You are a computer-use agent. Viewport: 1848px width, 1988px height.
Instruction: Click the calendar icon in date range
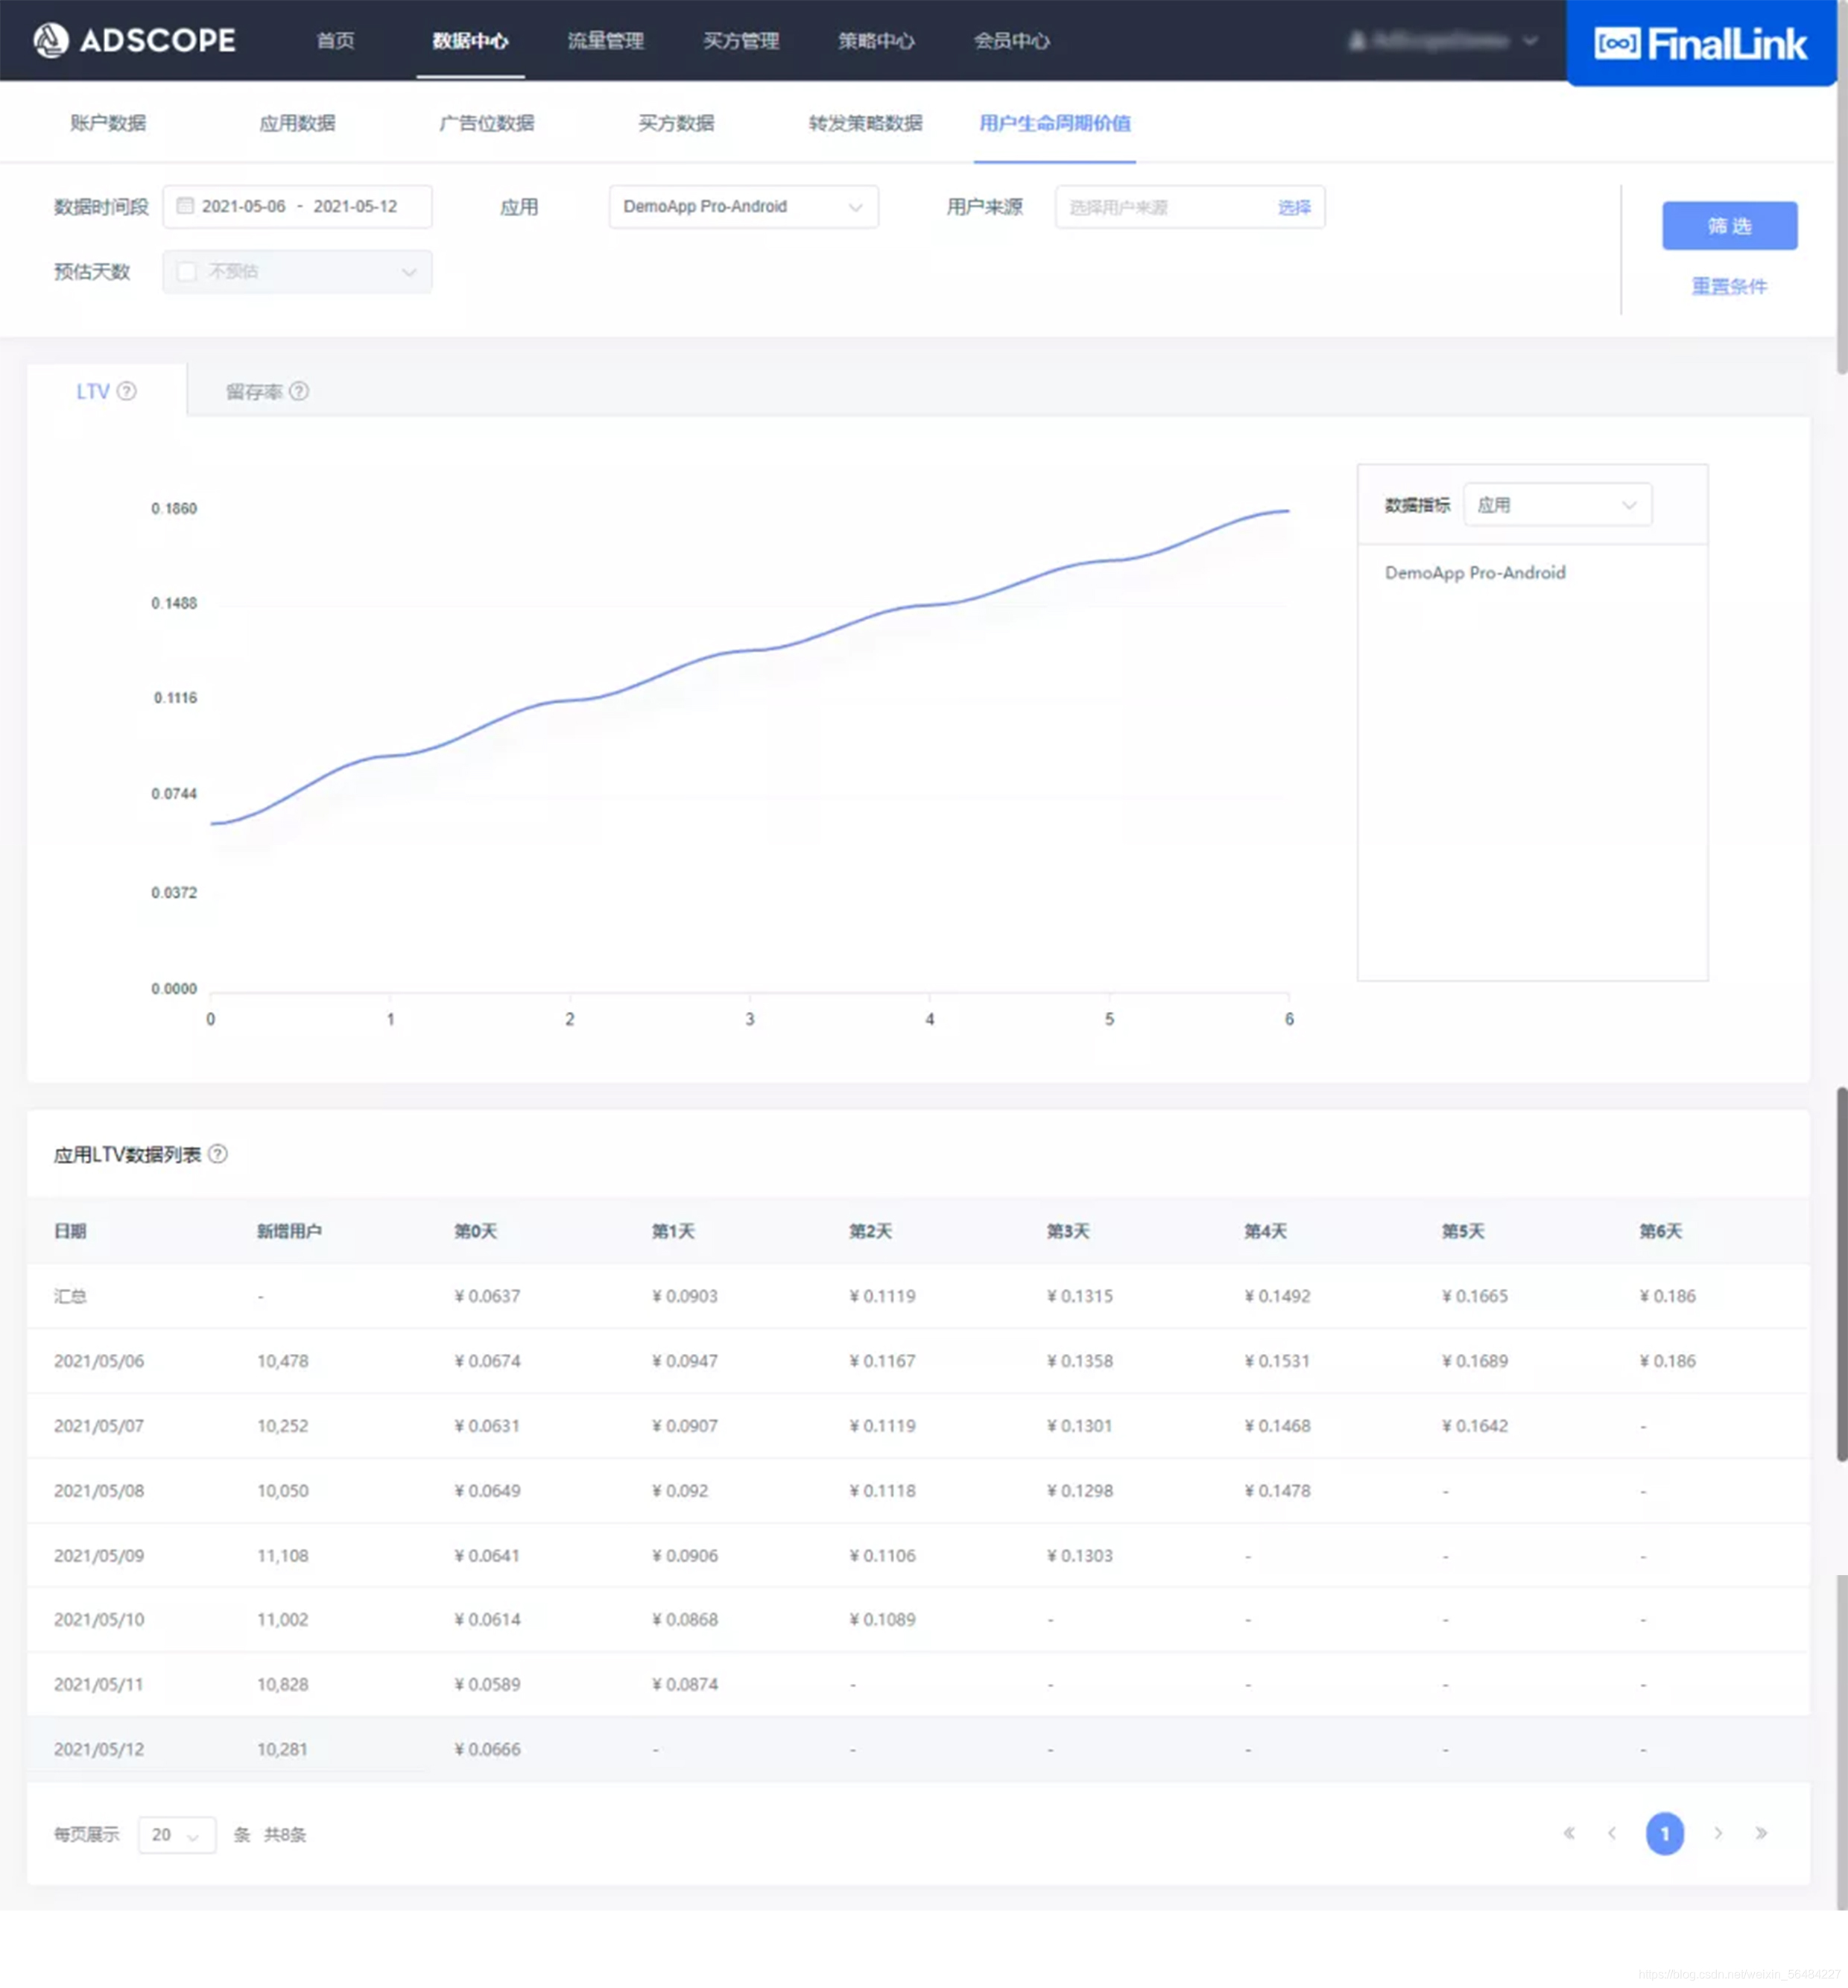pos(185,206)
